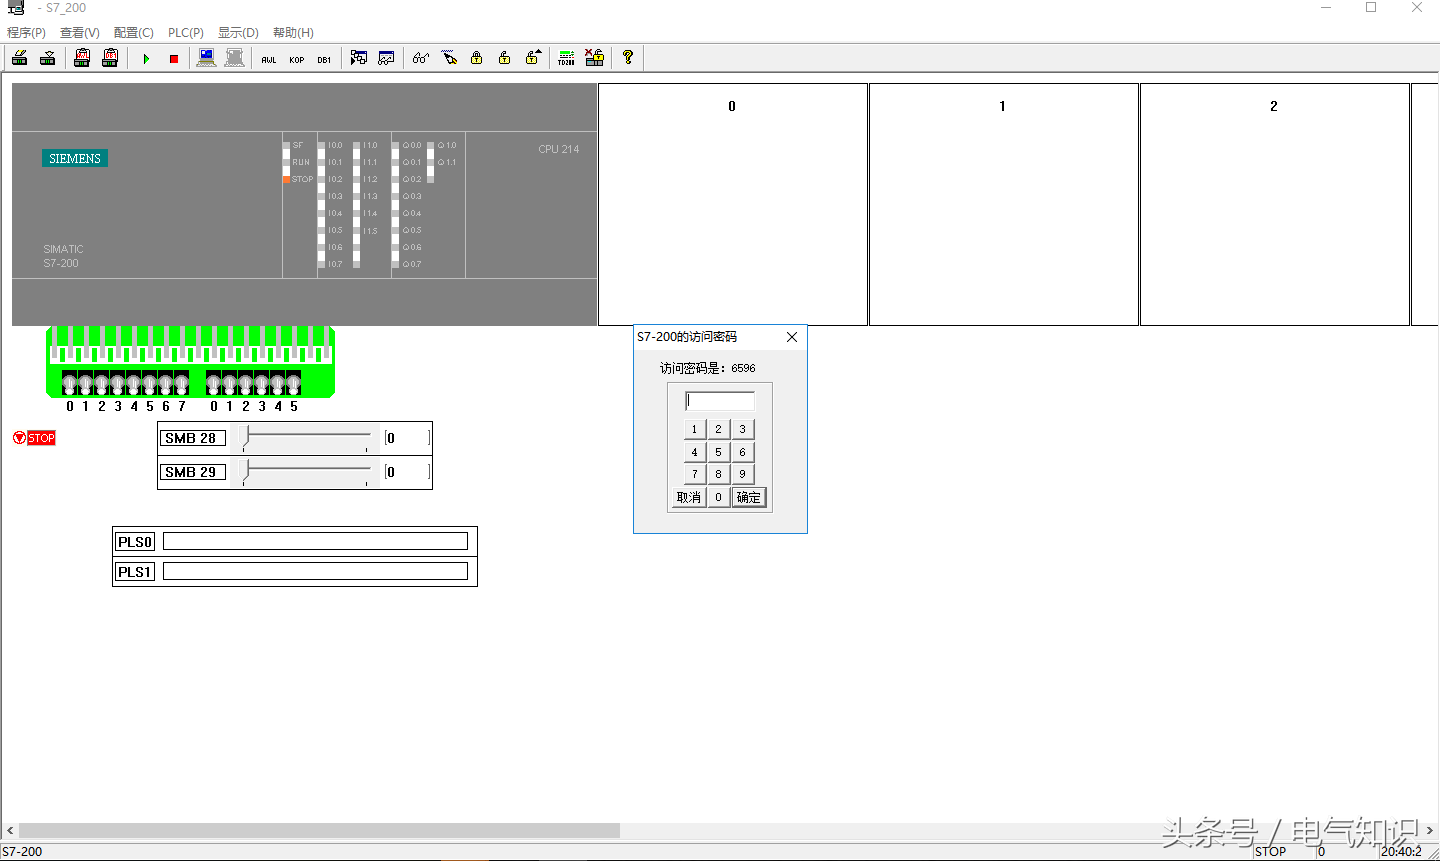Open the KOP ladder view toolbar button
Image resolution: width=1440 pixels, height=861 pixels.
[x=297, y=59]
